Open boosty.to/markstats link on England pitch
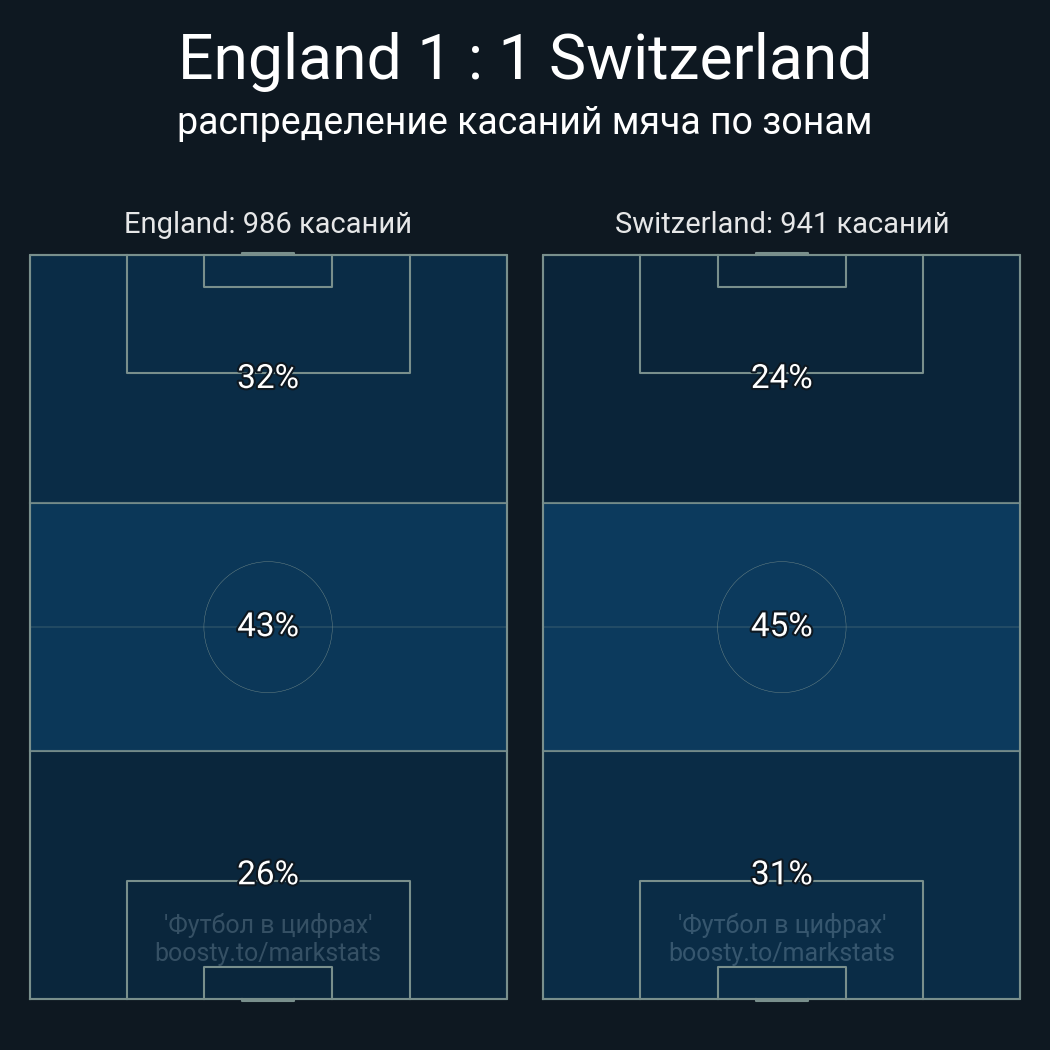 point(268,952)
